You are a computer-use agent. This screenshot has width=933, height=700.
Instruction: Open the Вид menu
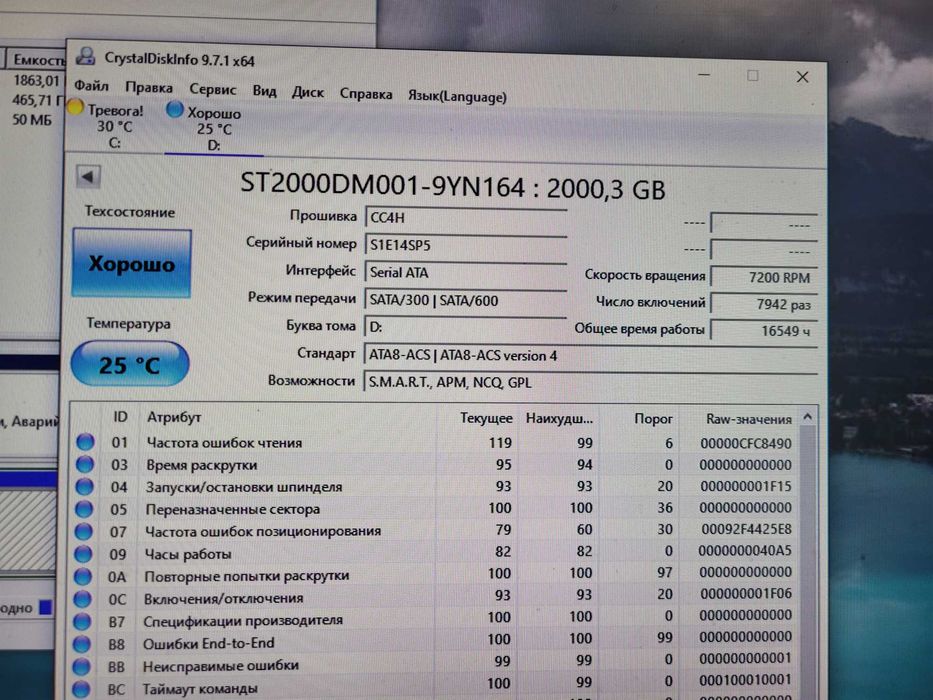tap(264, 91)
